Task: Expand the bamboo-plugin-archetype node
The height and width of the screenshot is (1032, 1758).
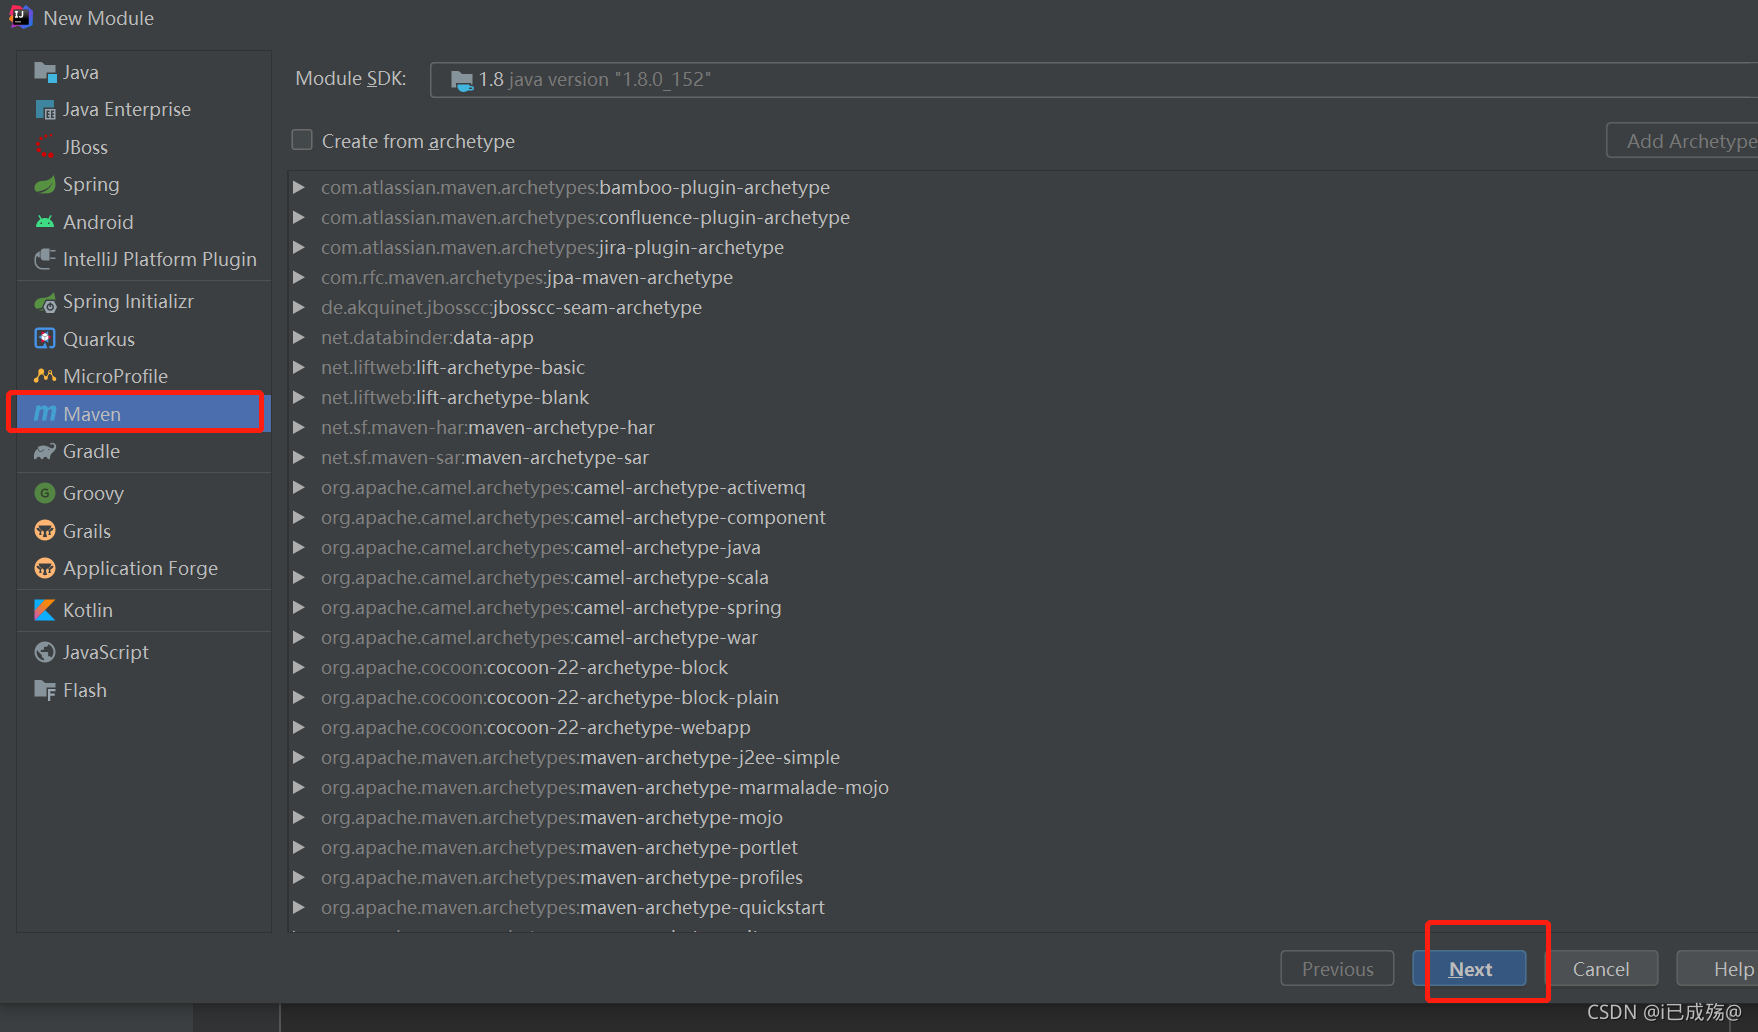Action: 298,187
